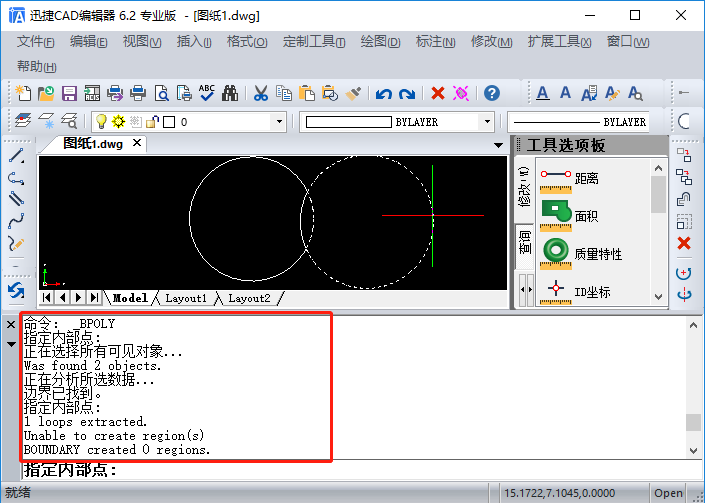
Task: Open the 标注(N) menu
Action: pos(435,42)
